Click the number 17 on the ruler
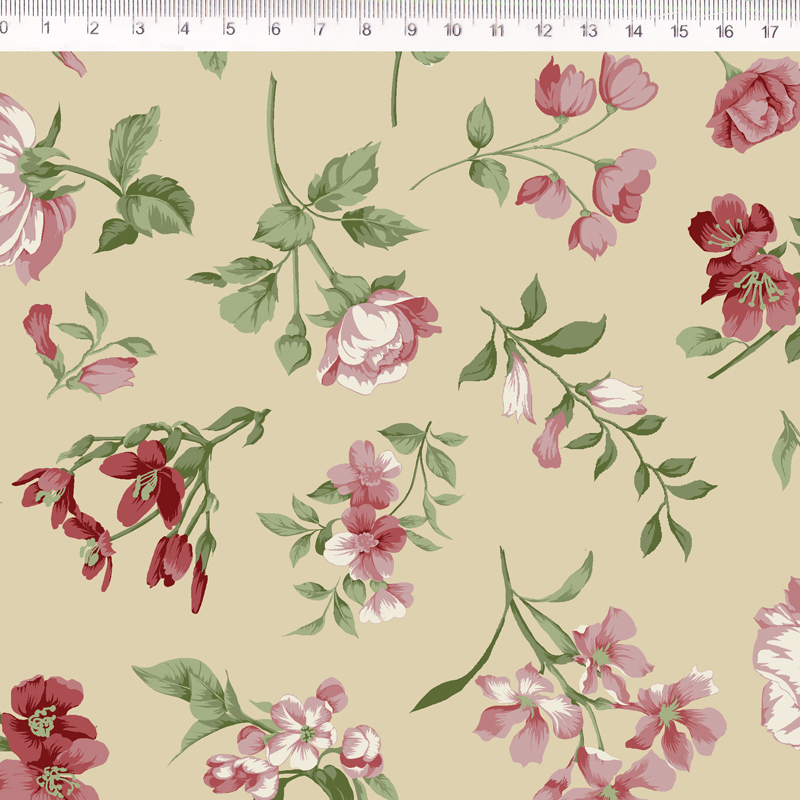Image resolution: width=800 pixels, height=800 pixels. (x=769, y=30)
